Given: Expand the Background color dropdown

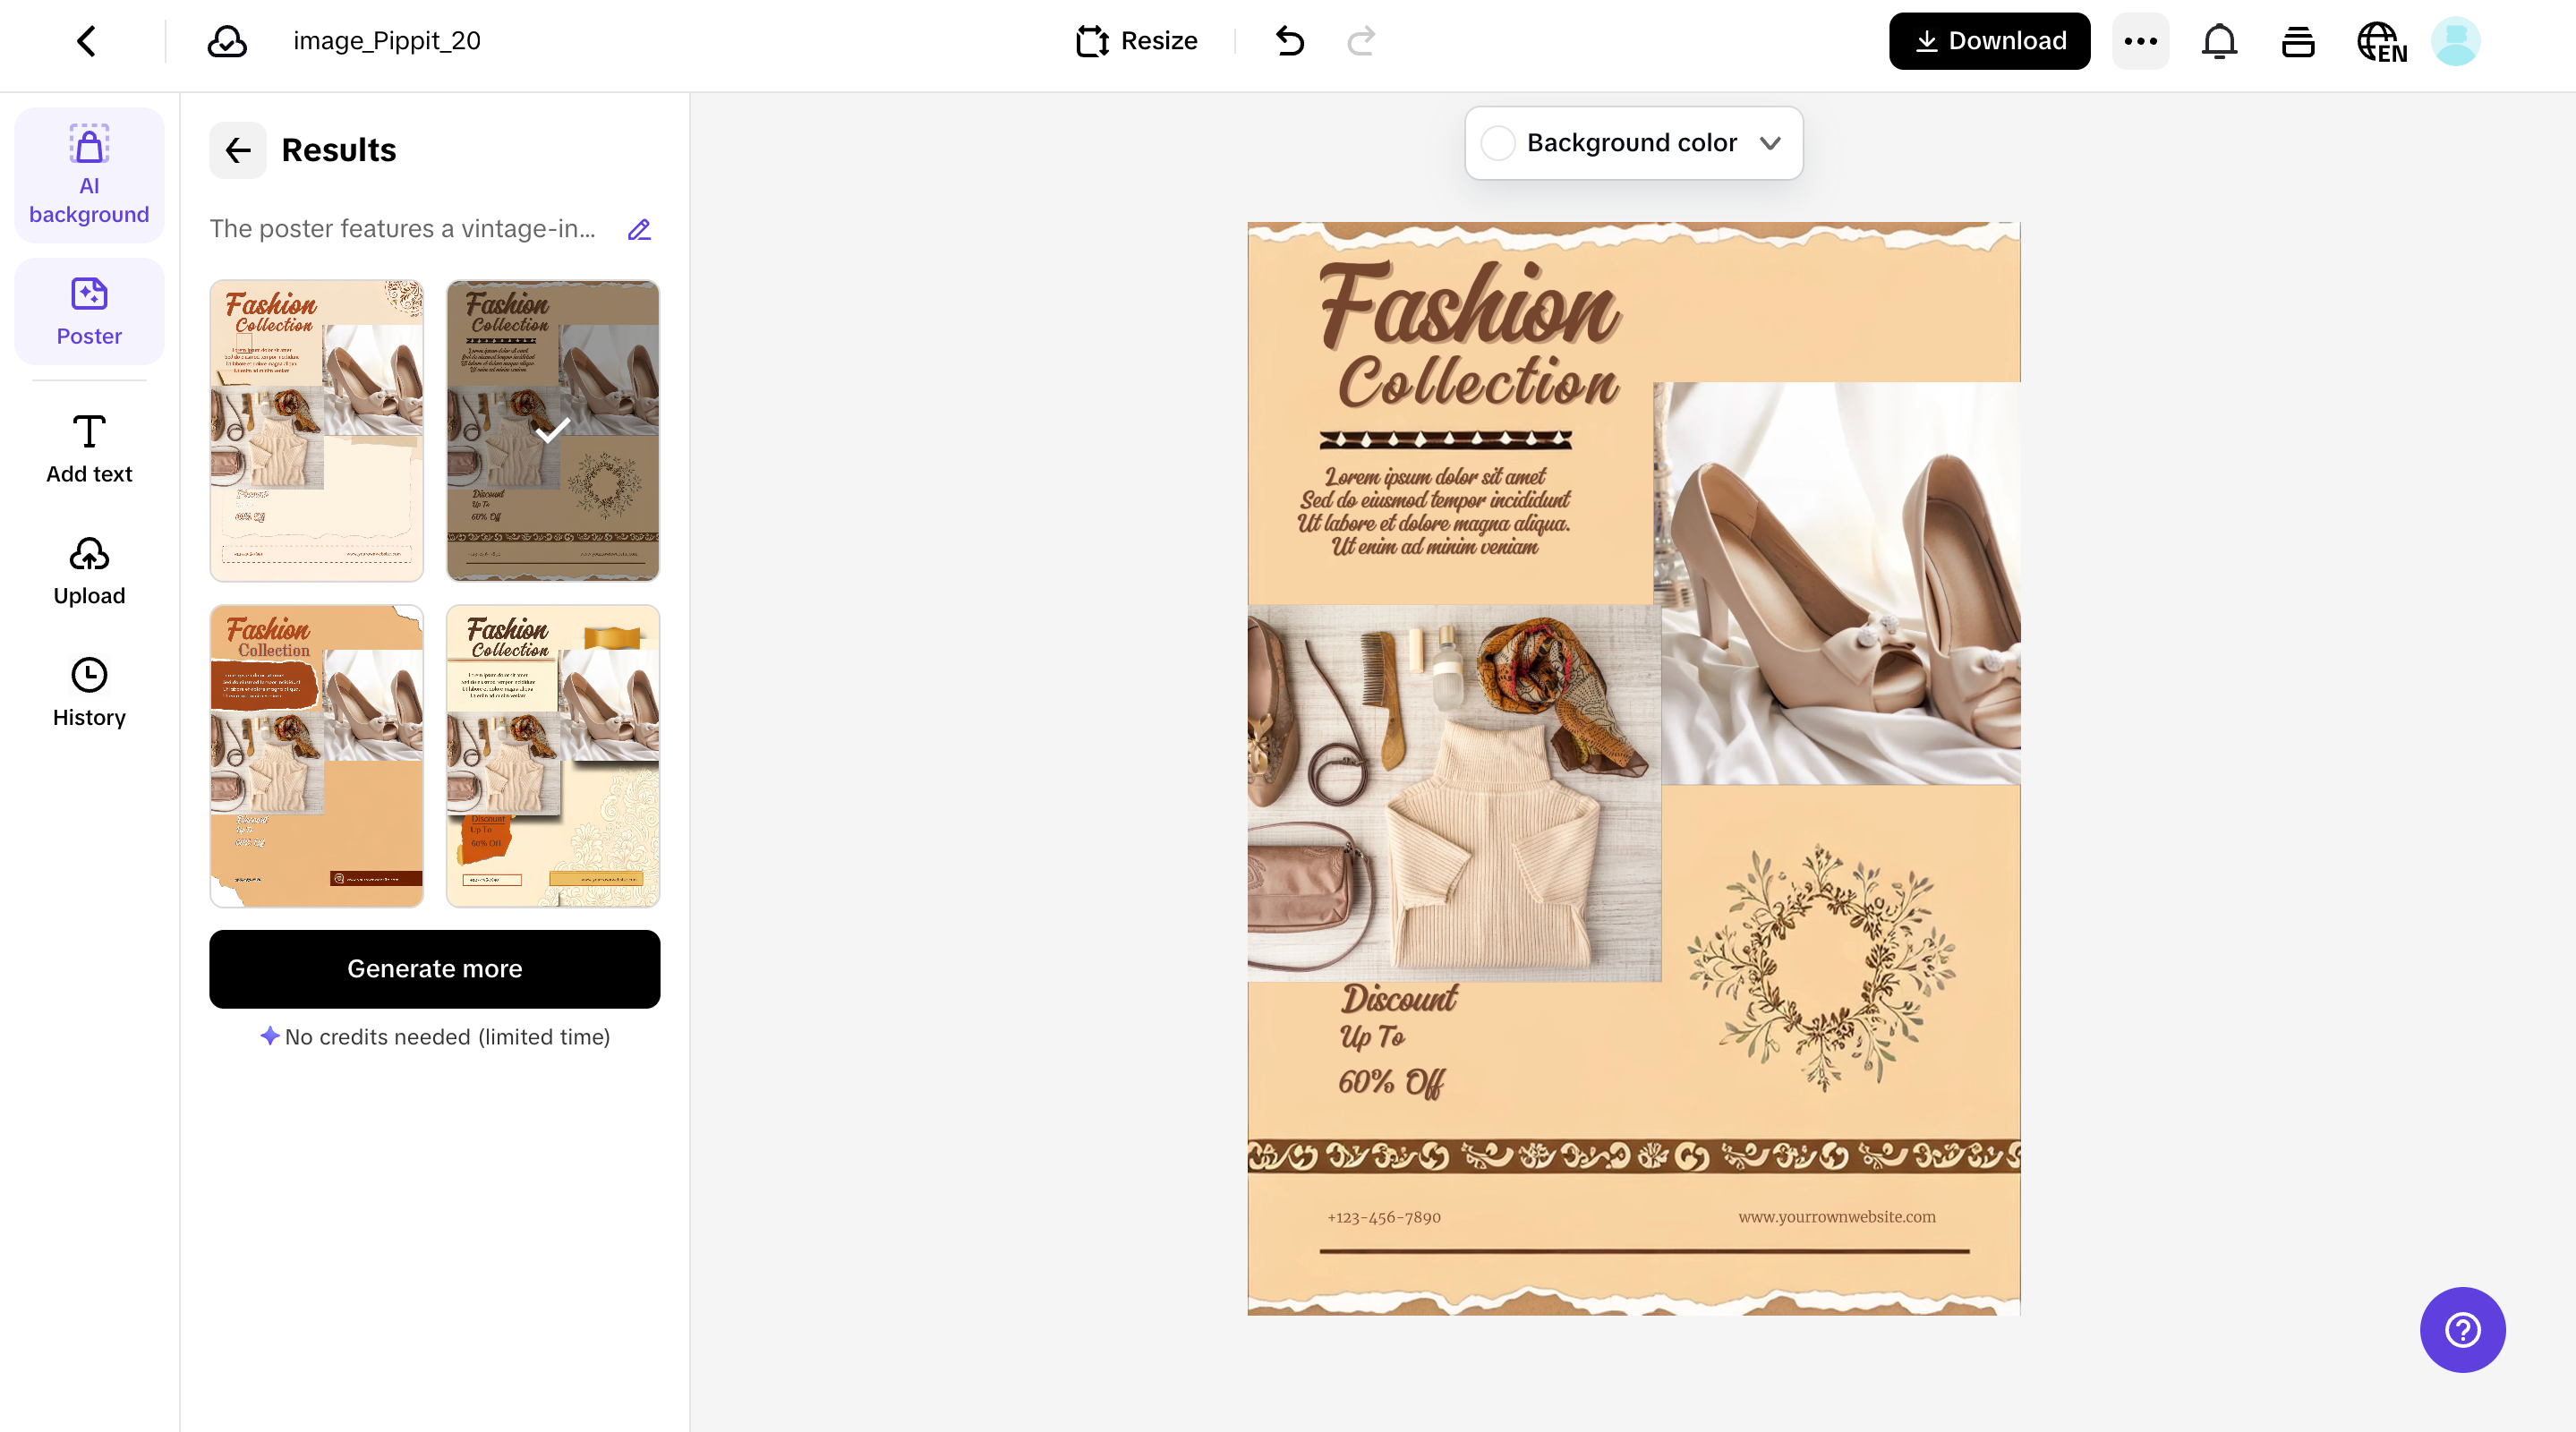Looking at the screenshot, I should tap(1770, 143).
